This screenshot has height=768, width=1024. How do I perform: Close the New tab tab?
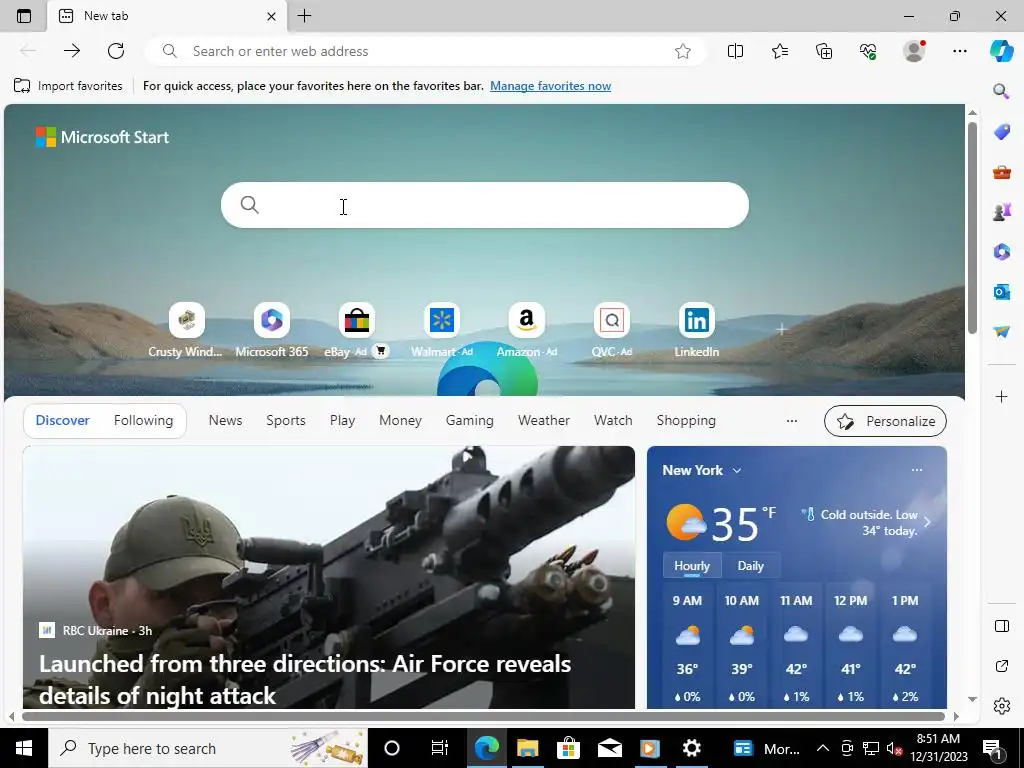pyautogui.click(x=271, y=16)
